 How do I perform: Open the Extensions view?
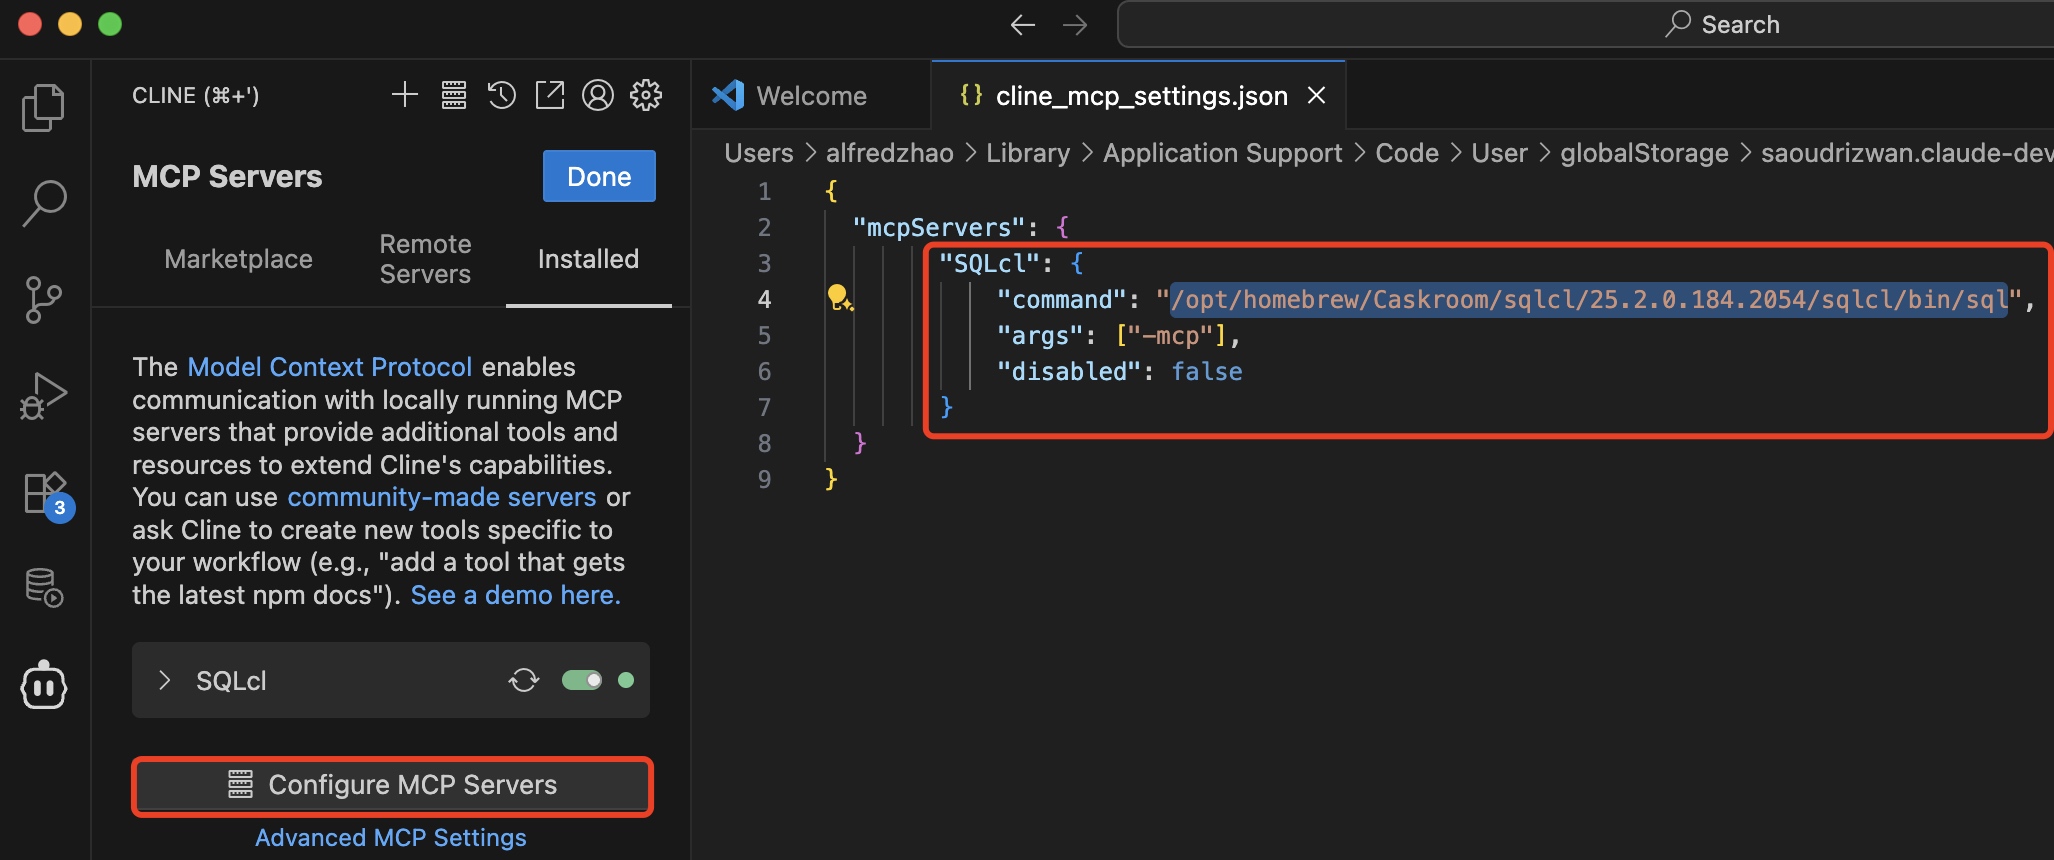coord(45,493)
